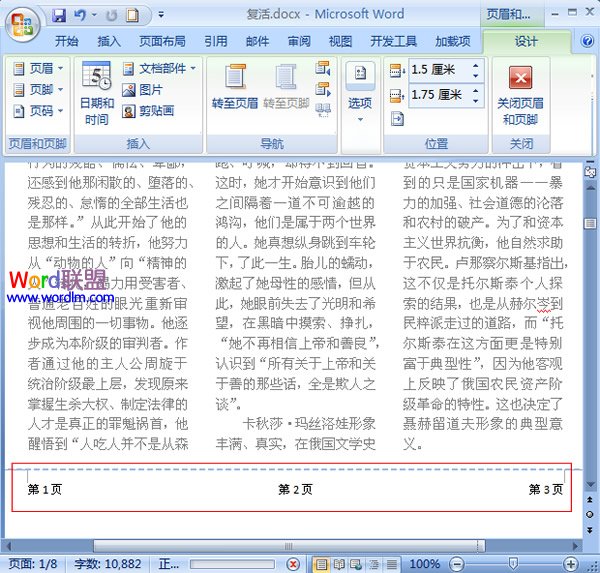600x573 pixels.
Task: Click the 页面: 1/8 status indicator
Action: click(x=33, y=564)
